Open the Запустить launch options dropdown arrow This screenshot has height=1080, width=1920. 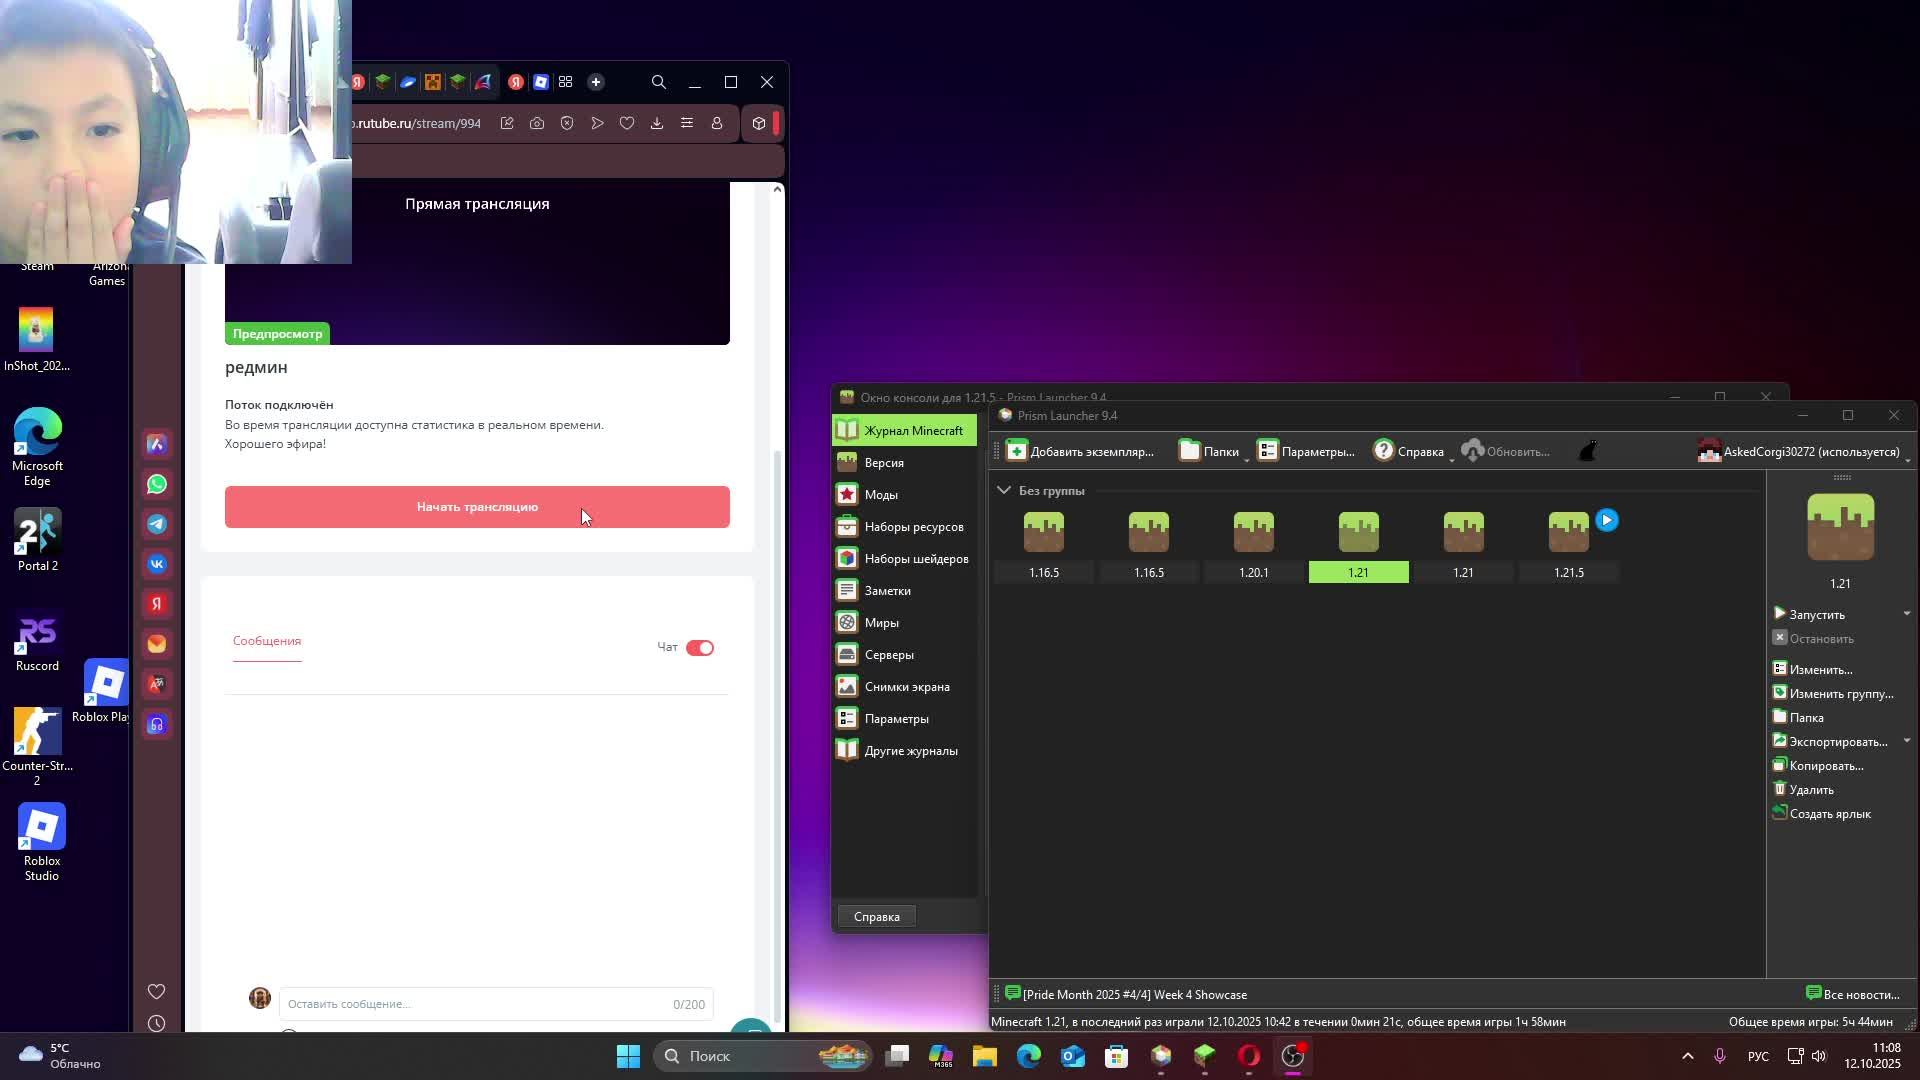[1906, 614]
